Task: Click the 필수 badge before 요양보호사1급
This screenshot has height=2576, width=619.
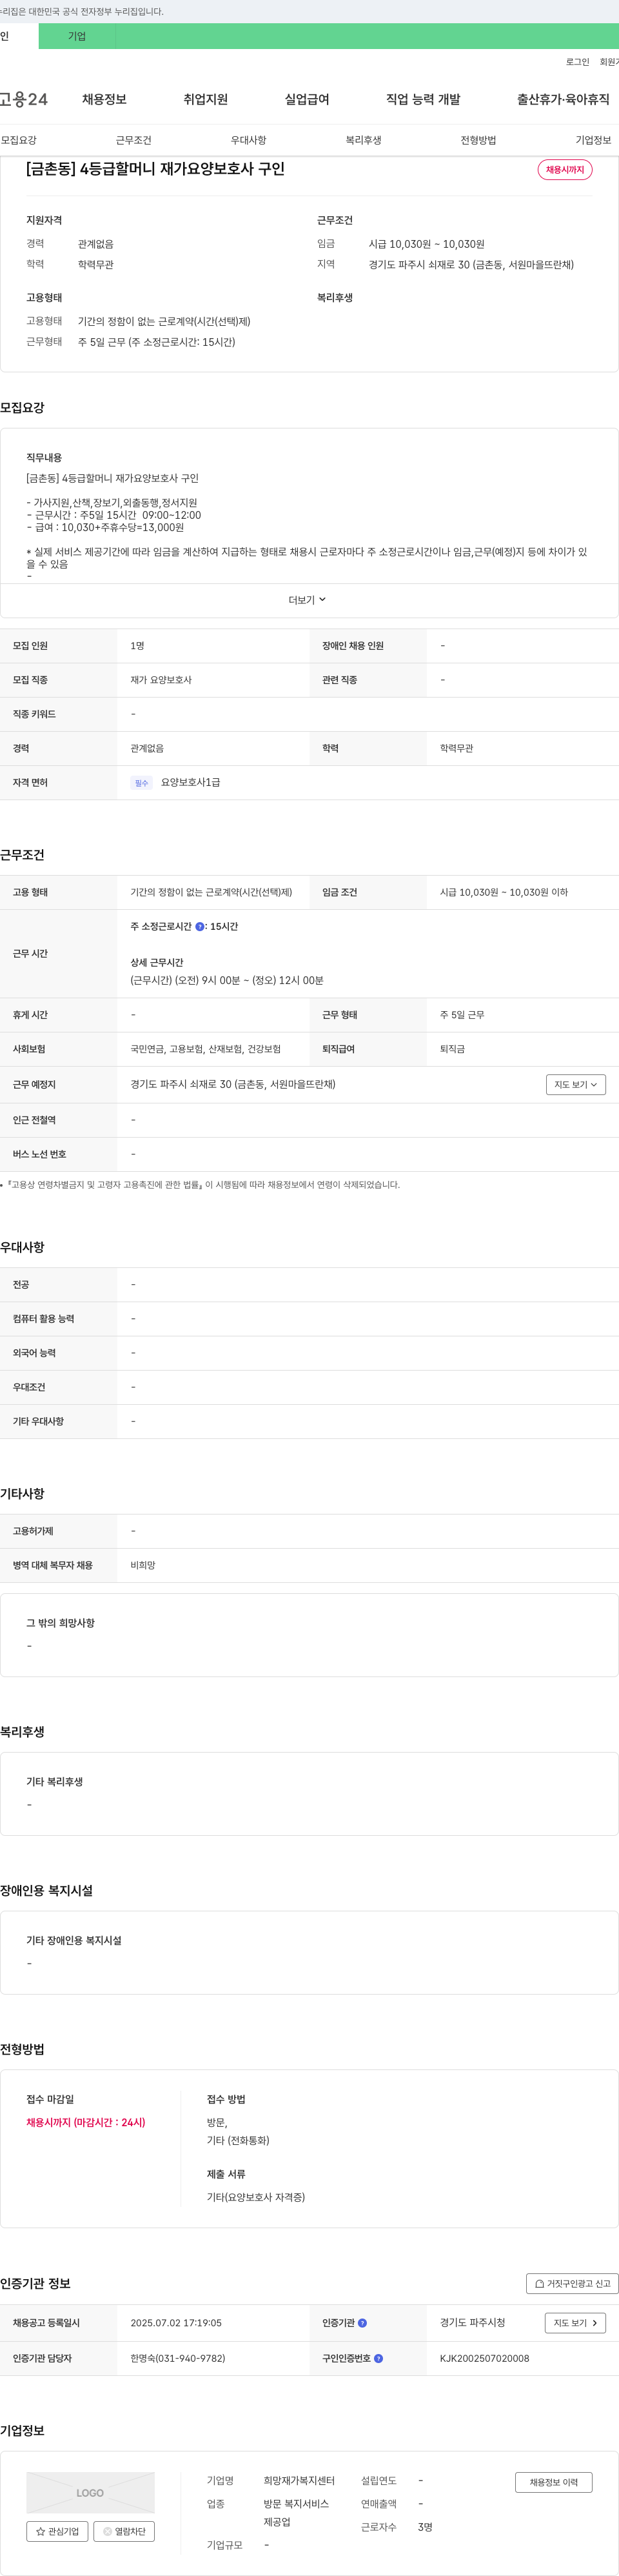Action: click(141, 783)
